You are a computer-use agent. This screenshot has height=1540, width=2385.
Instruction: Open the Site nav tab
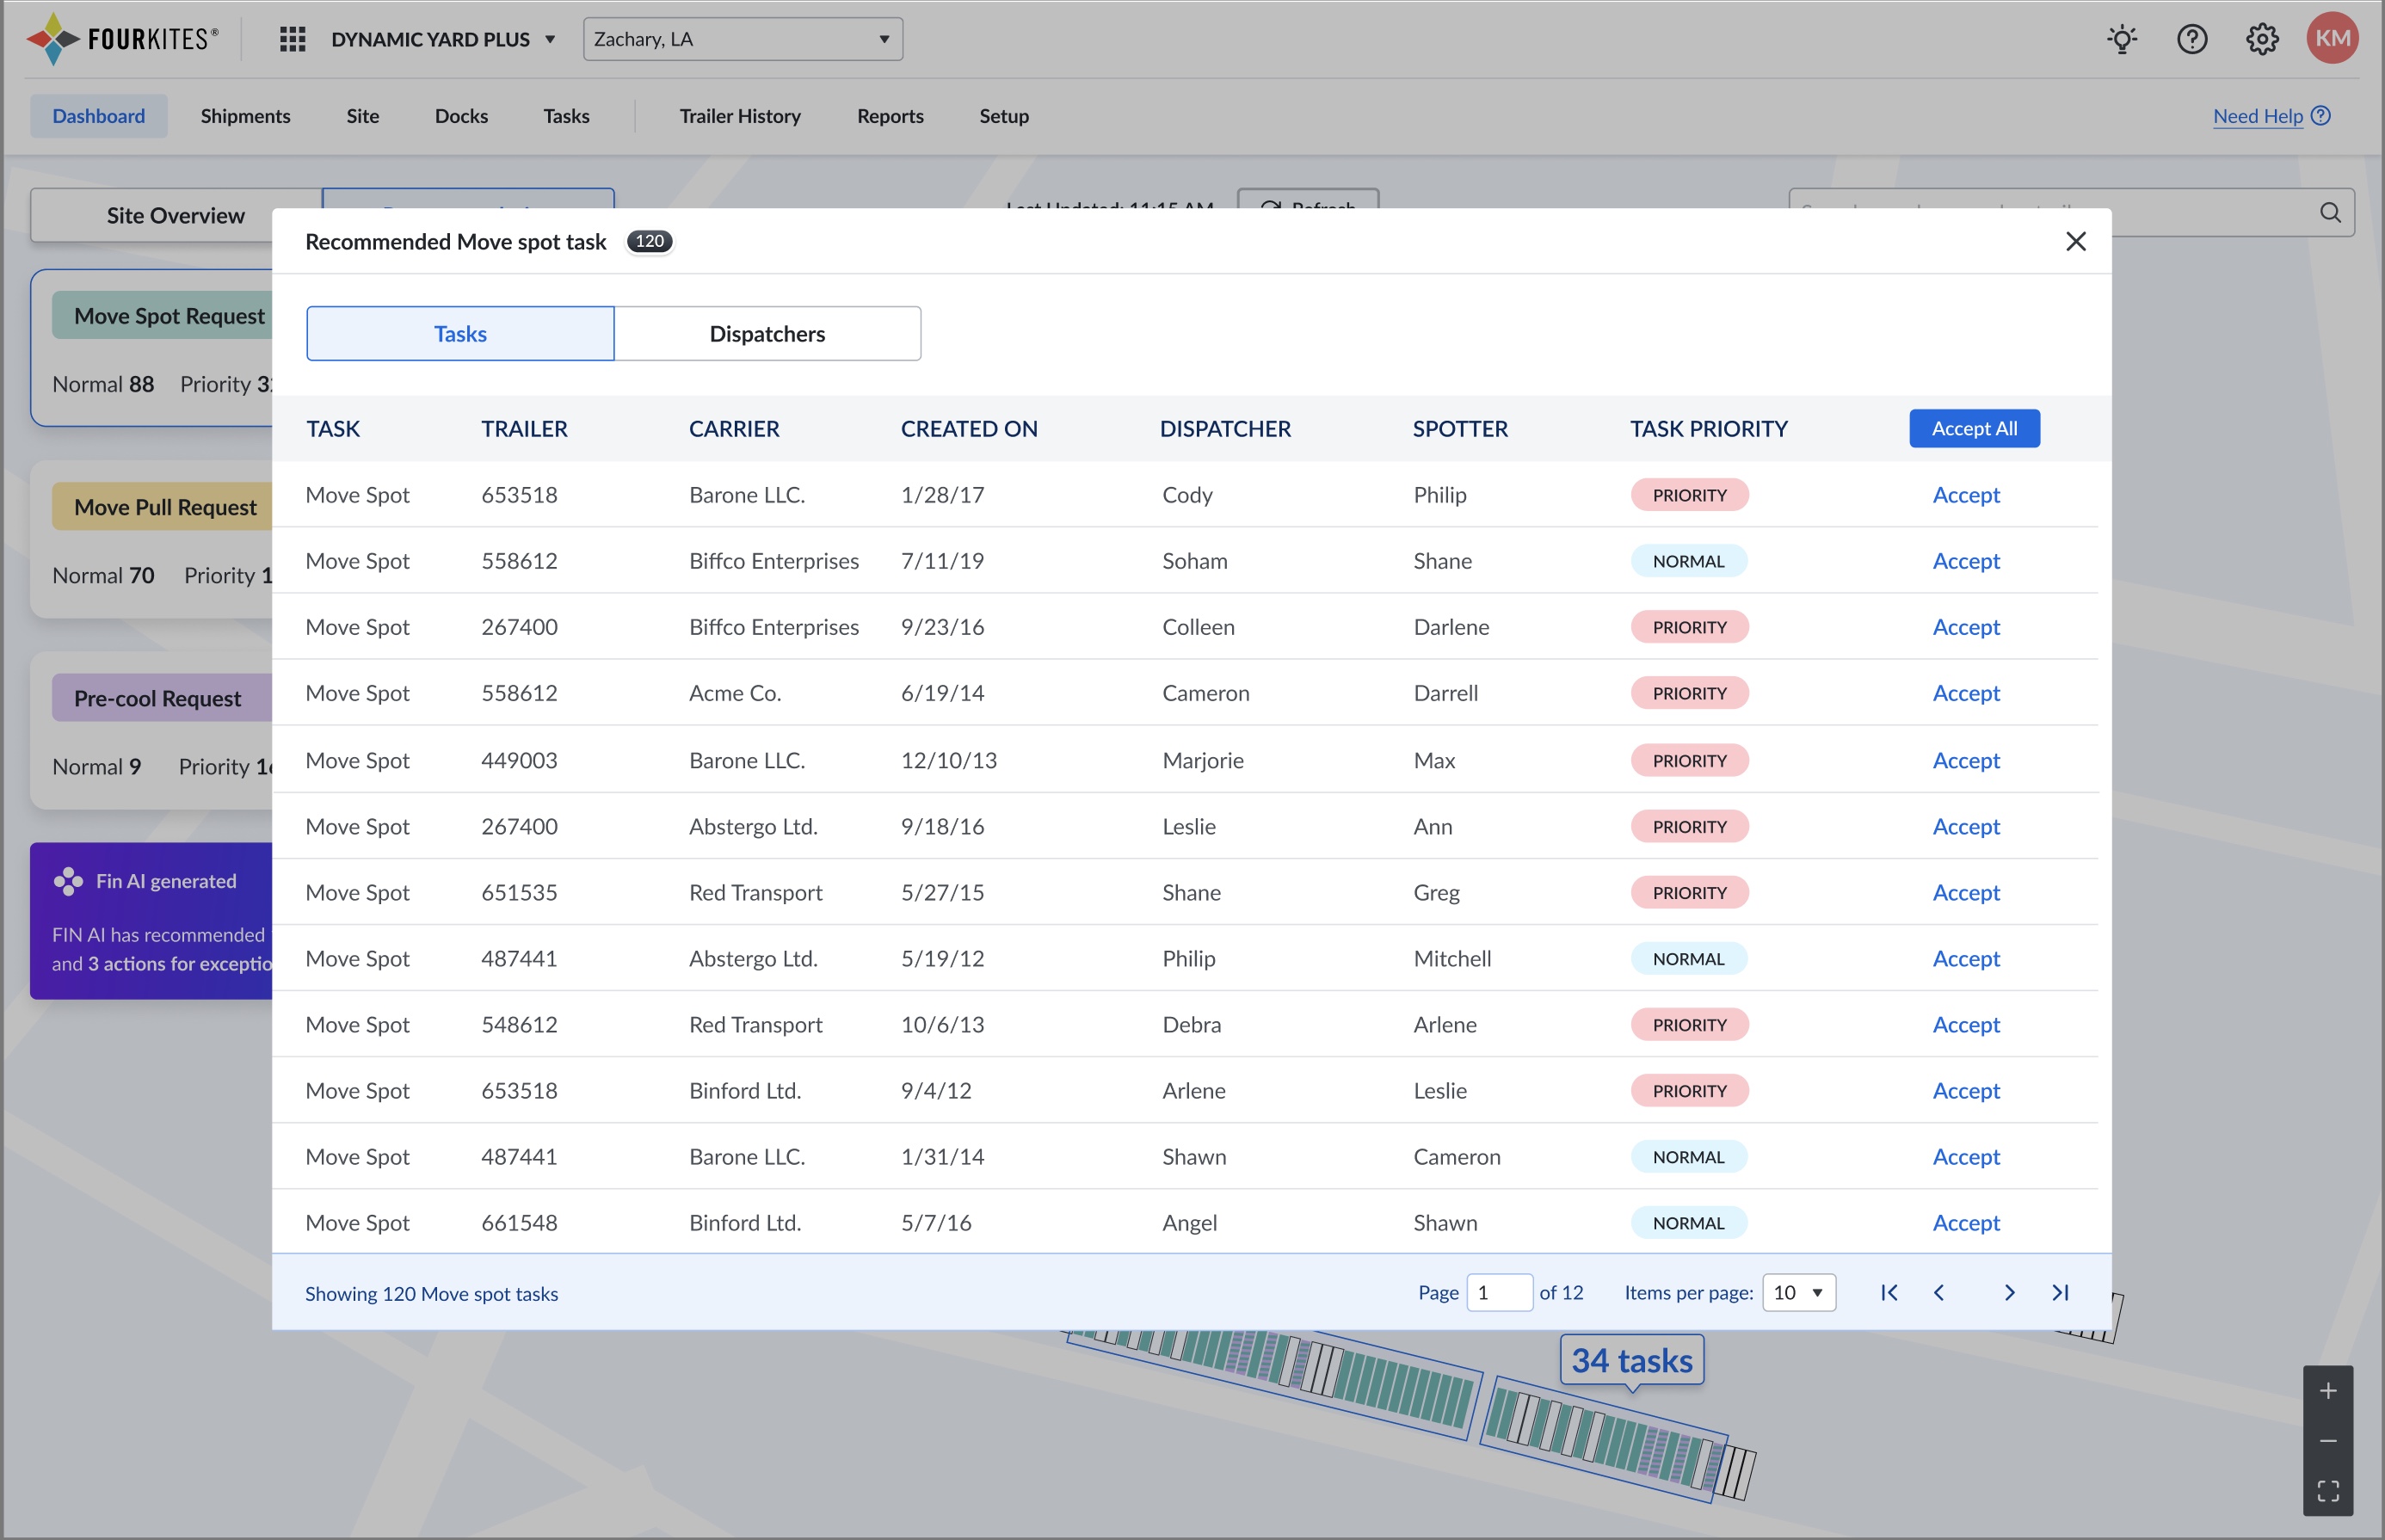click(x=363, y=116)
